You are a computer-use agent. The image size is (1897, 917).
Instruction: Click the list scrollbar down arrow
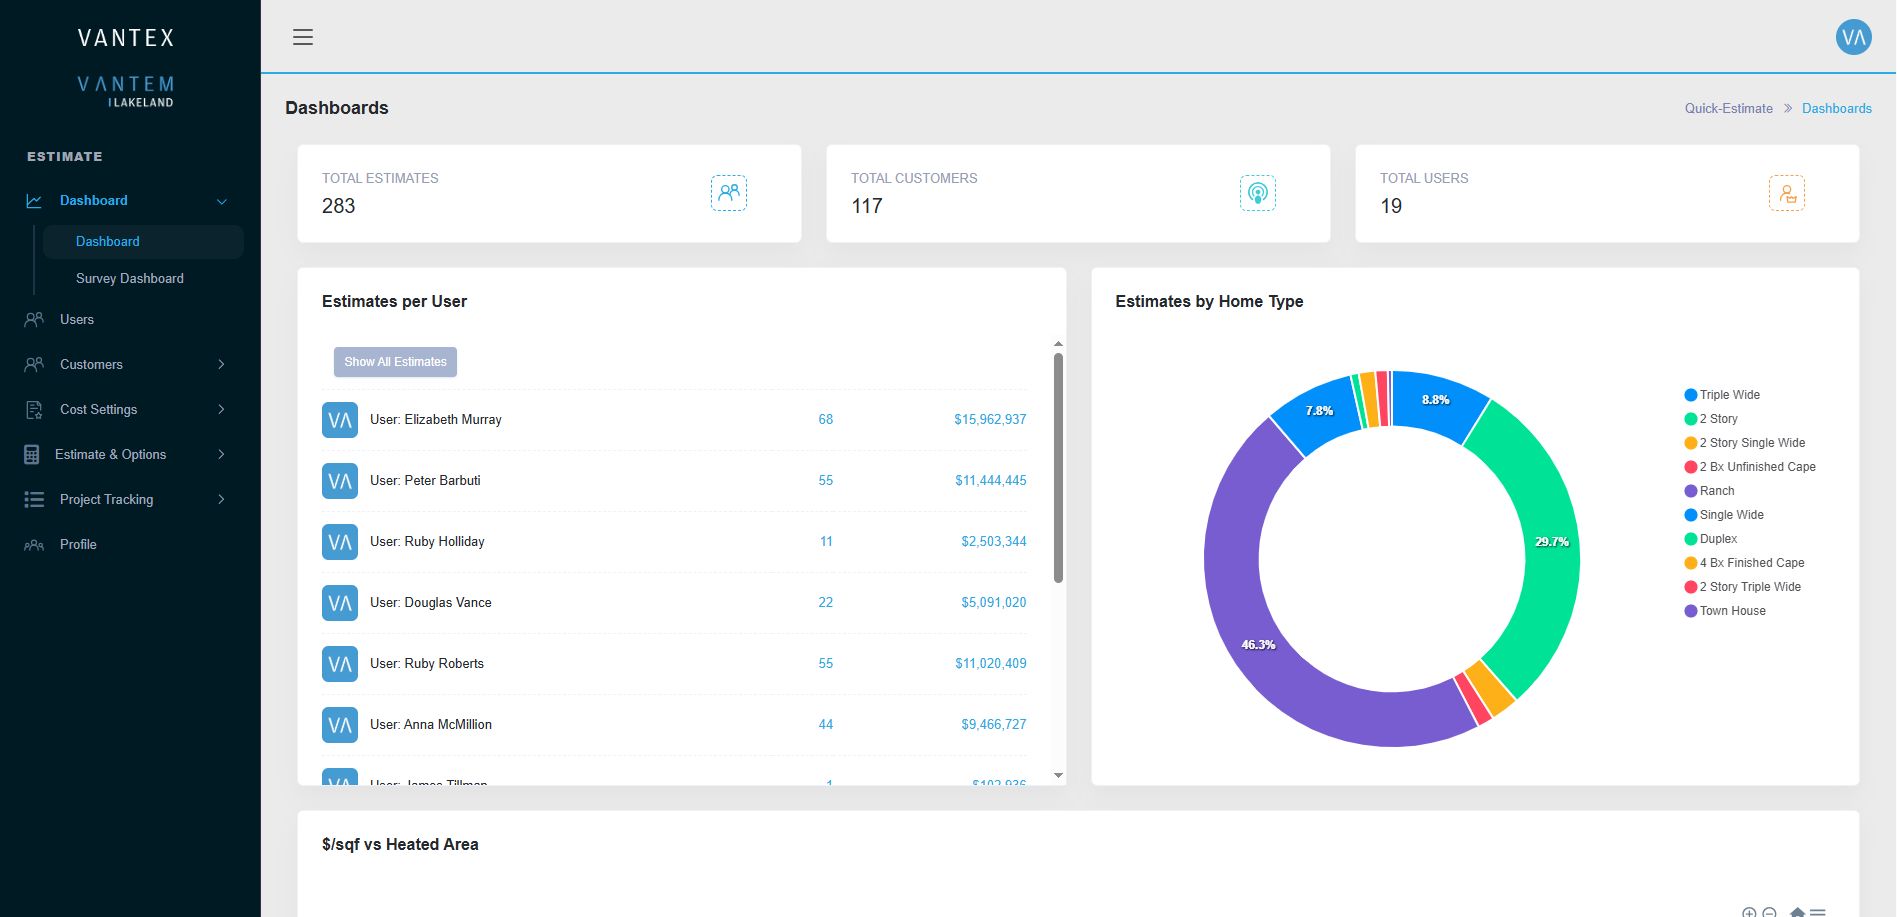(1058, 776)
